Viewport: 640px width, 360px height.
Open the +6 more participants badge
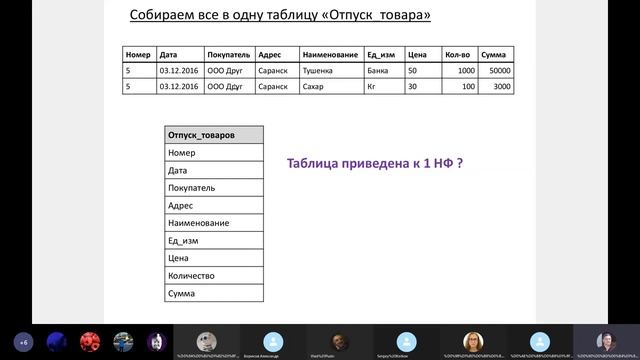click(x=24, y=342)
